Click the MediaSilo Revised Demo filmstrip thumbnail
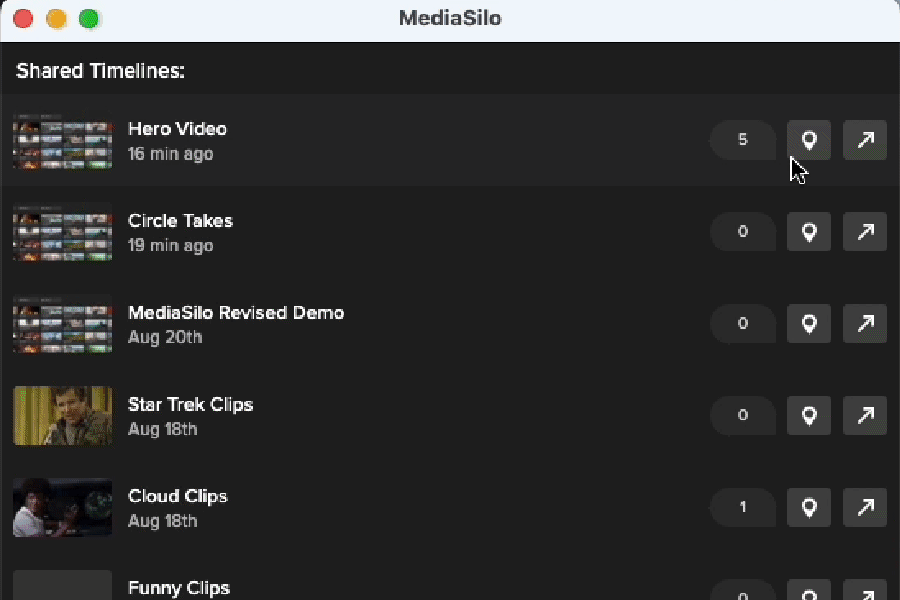The height and width of the screenshot is (600, 900). 62,323
